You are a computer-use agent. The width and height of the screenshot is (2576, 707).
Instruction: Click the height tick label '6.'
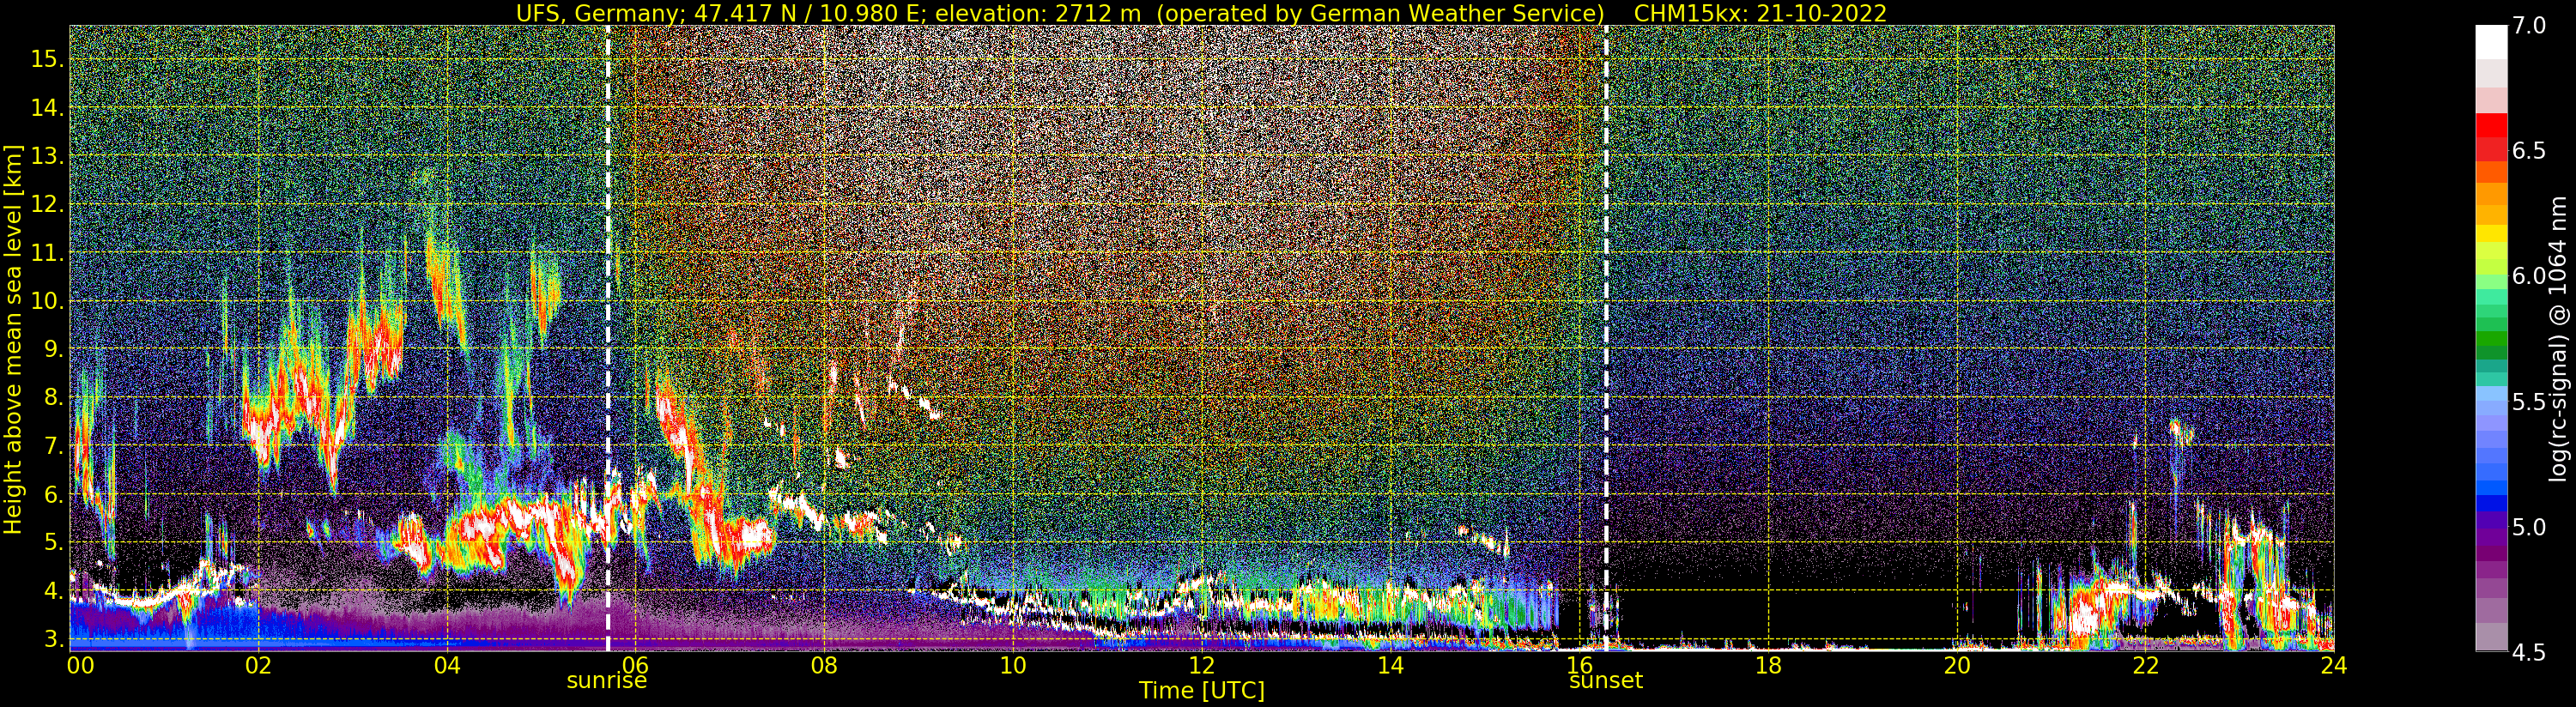(54, 494)
